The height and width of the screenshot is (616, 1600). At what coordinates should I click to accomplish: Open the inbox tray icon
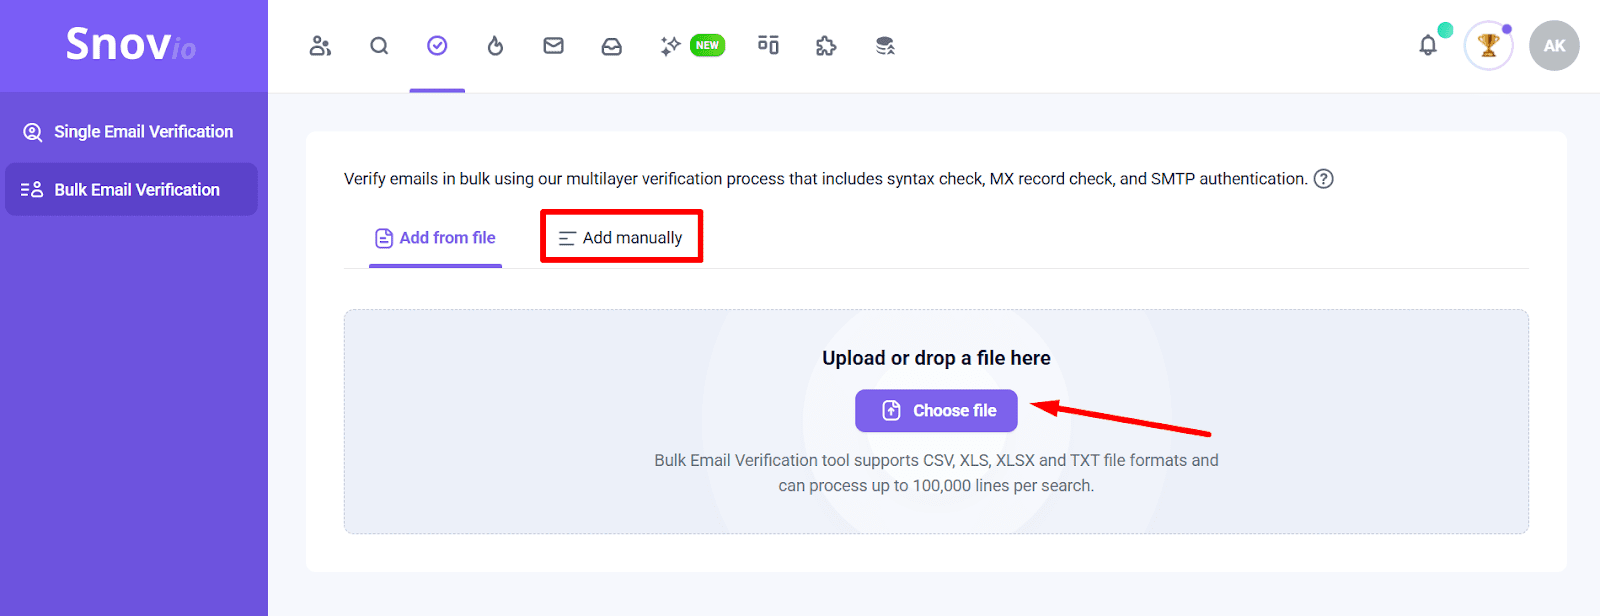612,46
